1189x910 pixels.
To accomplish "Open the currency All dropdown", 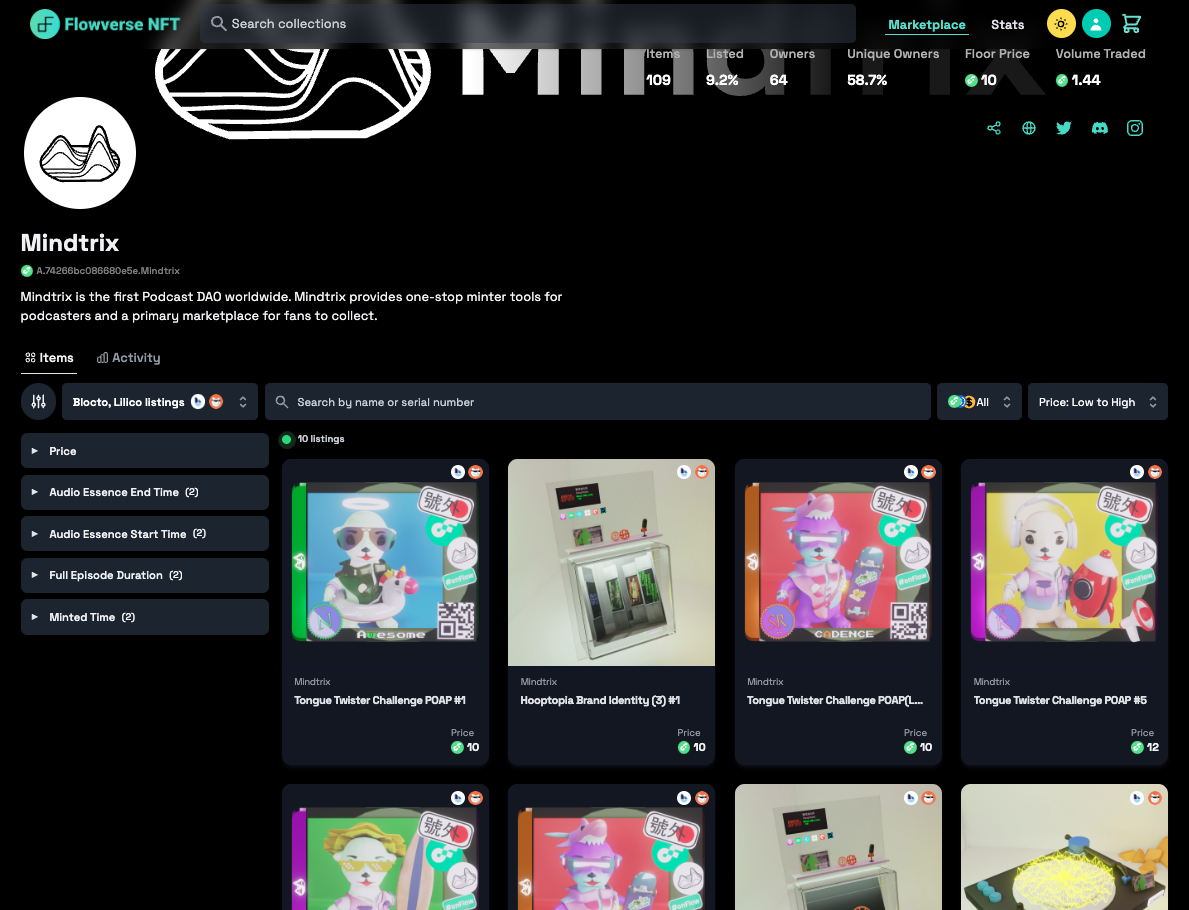I will 979,402.
